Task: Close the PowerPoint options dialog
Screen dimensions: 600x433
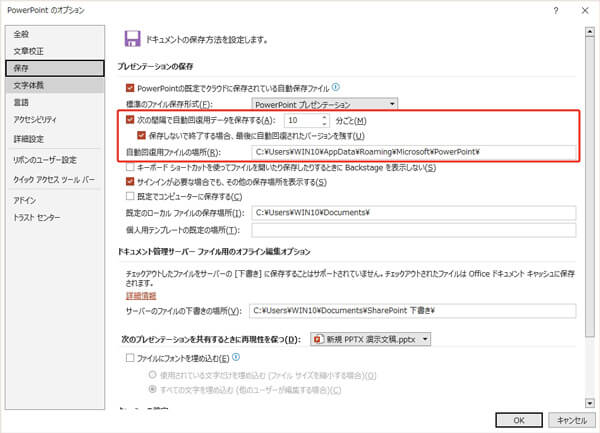Action: click(x=585, y=11)
